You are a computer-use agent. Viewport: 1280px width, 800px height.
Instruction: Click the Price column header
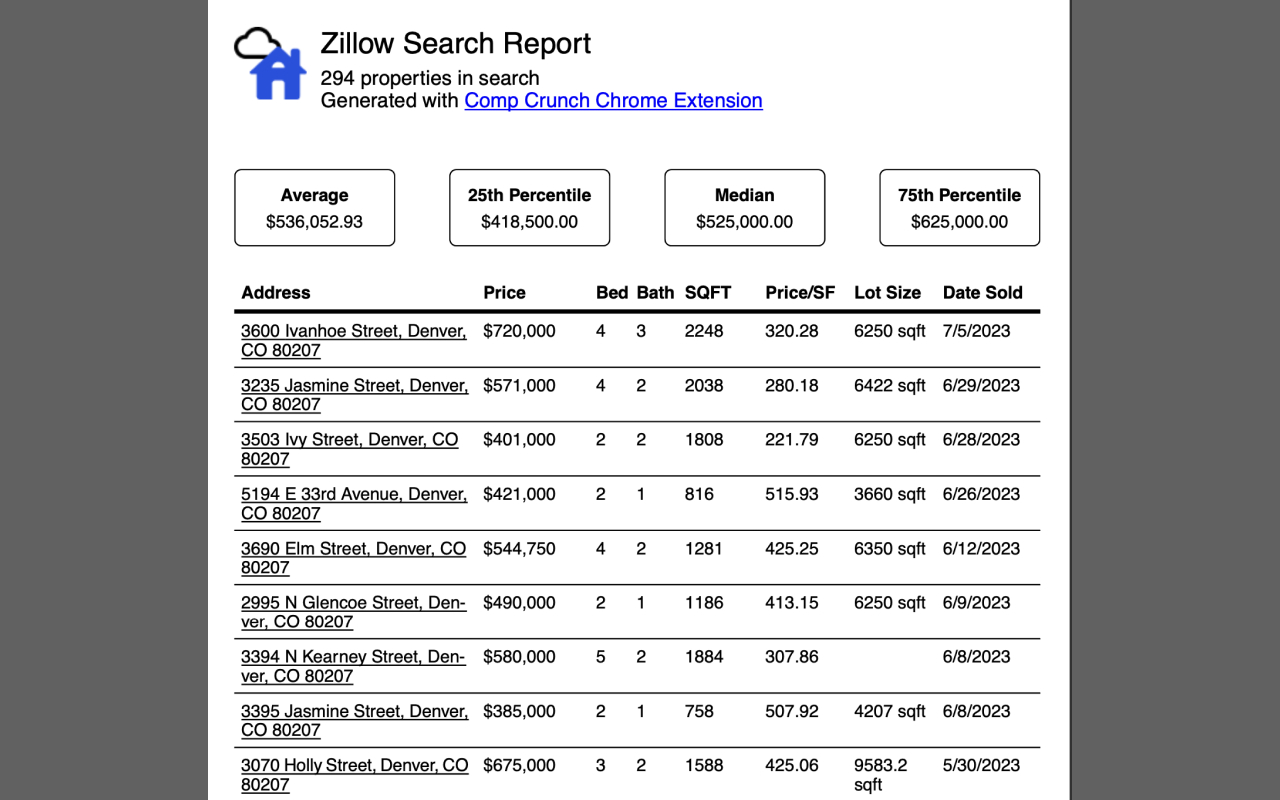[x=504, y=293]
